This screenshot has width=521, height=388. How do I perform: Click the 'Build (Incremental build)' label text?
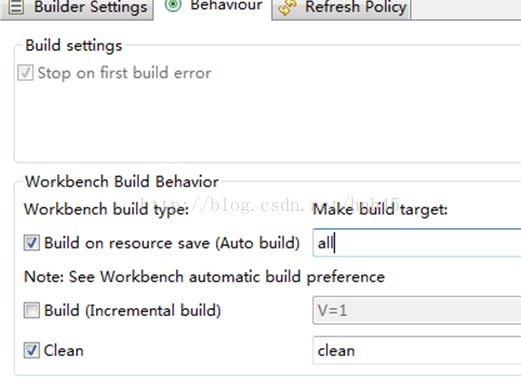coord(132,311)
